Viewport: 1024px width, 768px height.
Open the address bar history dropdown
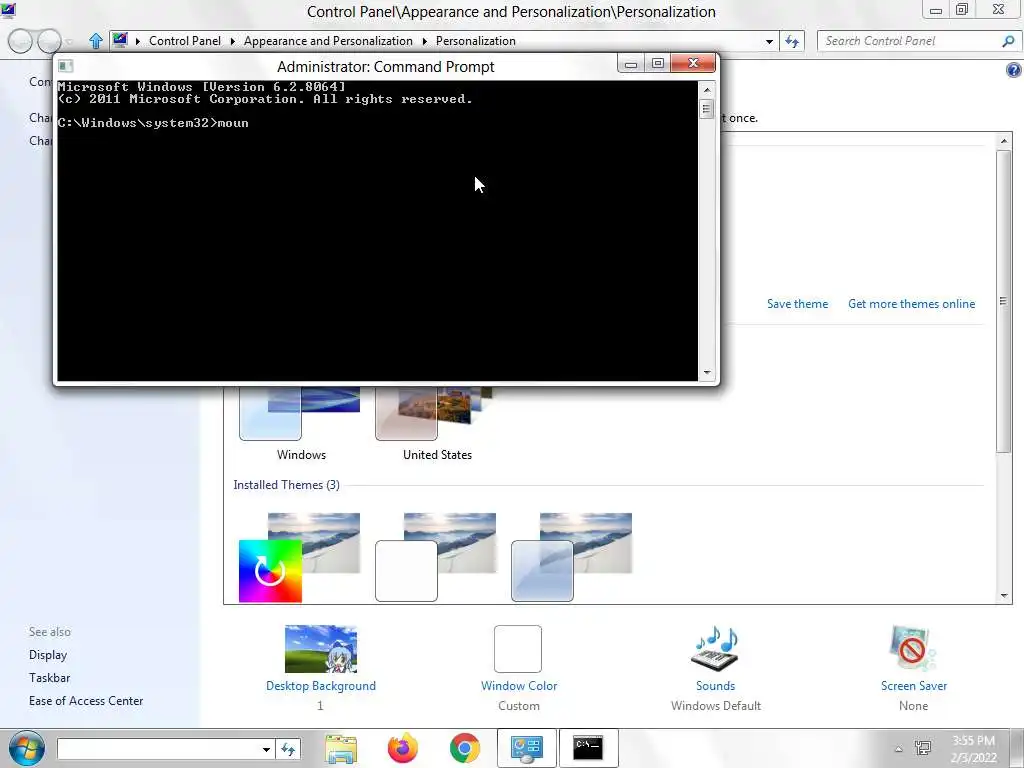click(769, 41)
